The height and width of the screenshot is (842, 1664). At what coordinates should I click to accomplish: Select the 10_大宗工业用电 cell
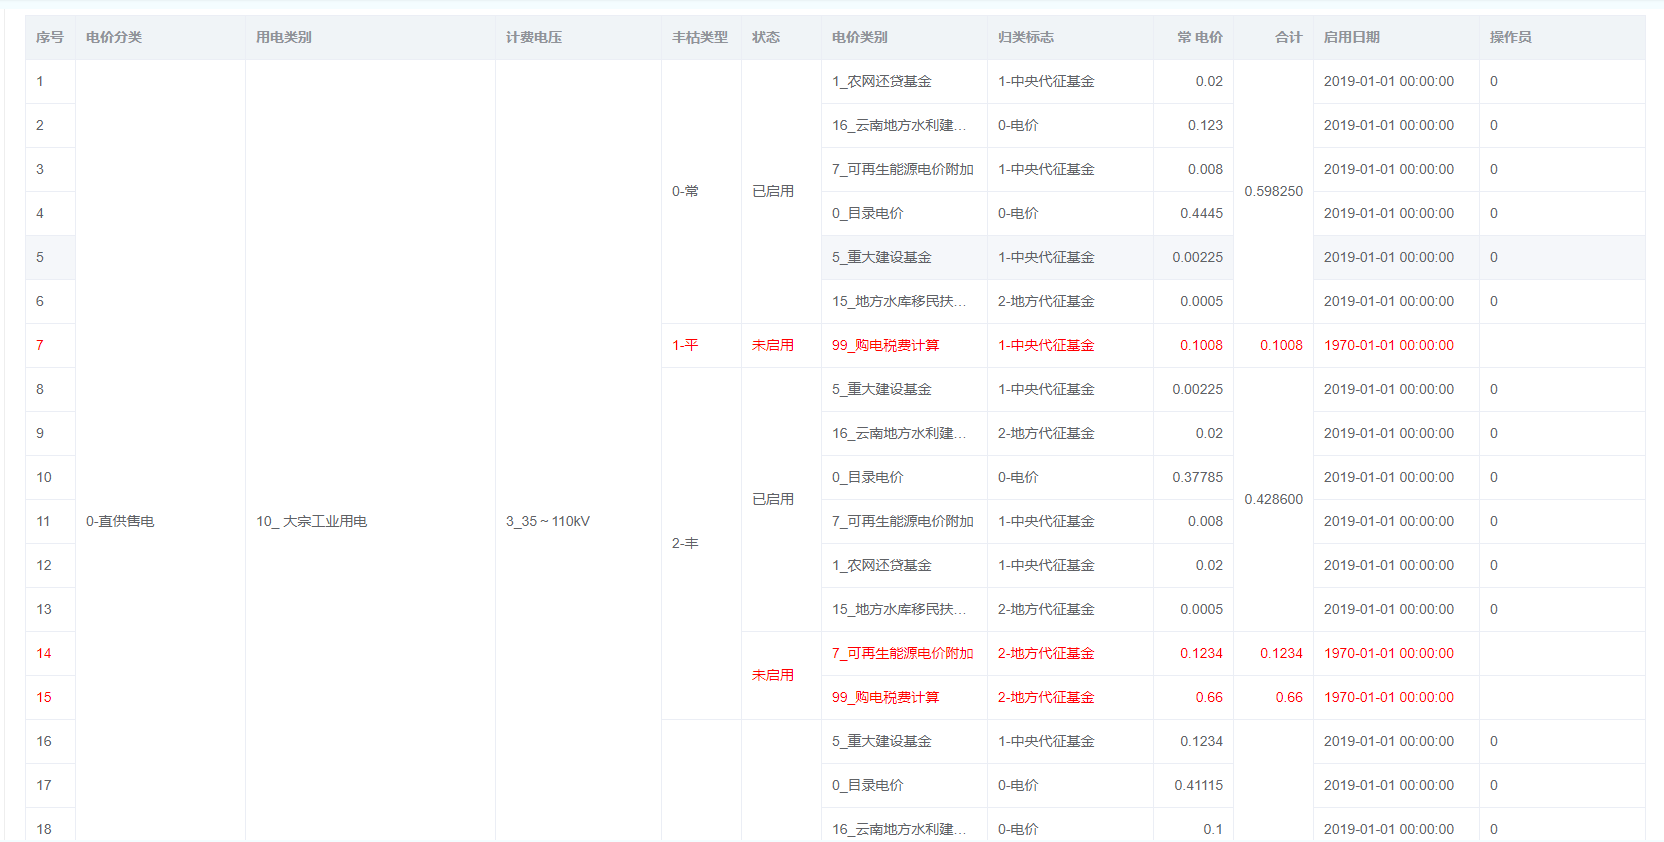[312, 521]
